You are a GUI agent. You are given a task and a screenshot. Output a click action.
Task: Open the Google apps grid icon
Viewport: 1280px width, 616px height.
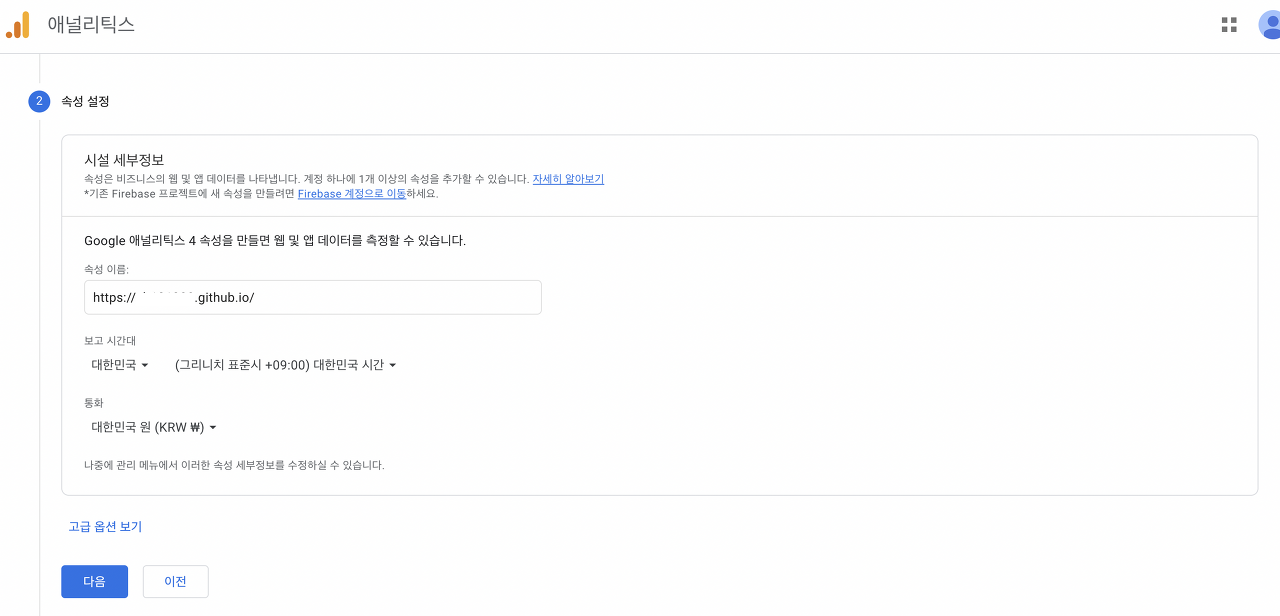pyautogui.click(x=1228, y=24)
